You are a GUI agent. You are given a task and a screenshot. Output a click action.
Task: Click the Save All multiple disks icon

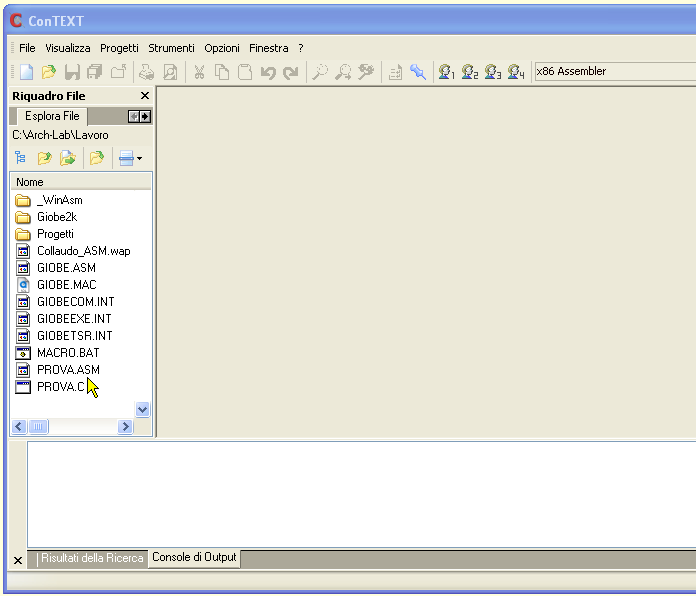95,72
